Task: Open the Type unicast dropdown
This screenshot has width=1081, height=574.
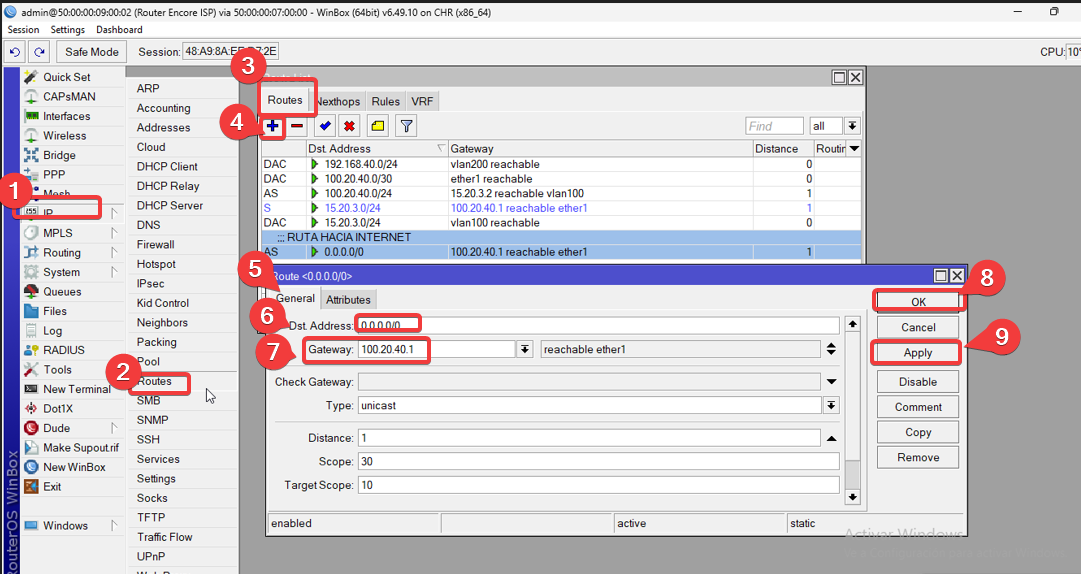Action: [x=830, y=406]
